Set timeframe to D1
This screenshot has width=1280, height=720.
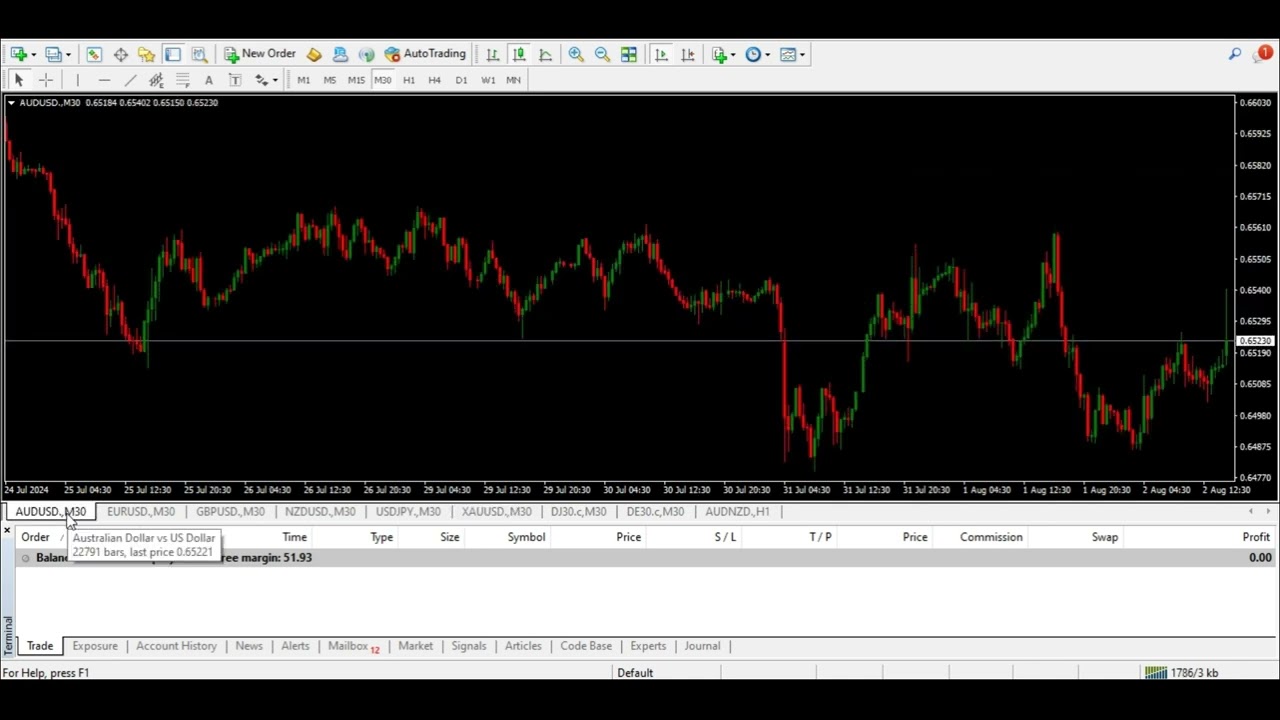pyautogui.click(x=461, y=80)
